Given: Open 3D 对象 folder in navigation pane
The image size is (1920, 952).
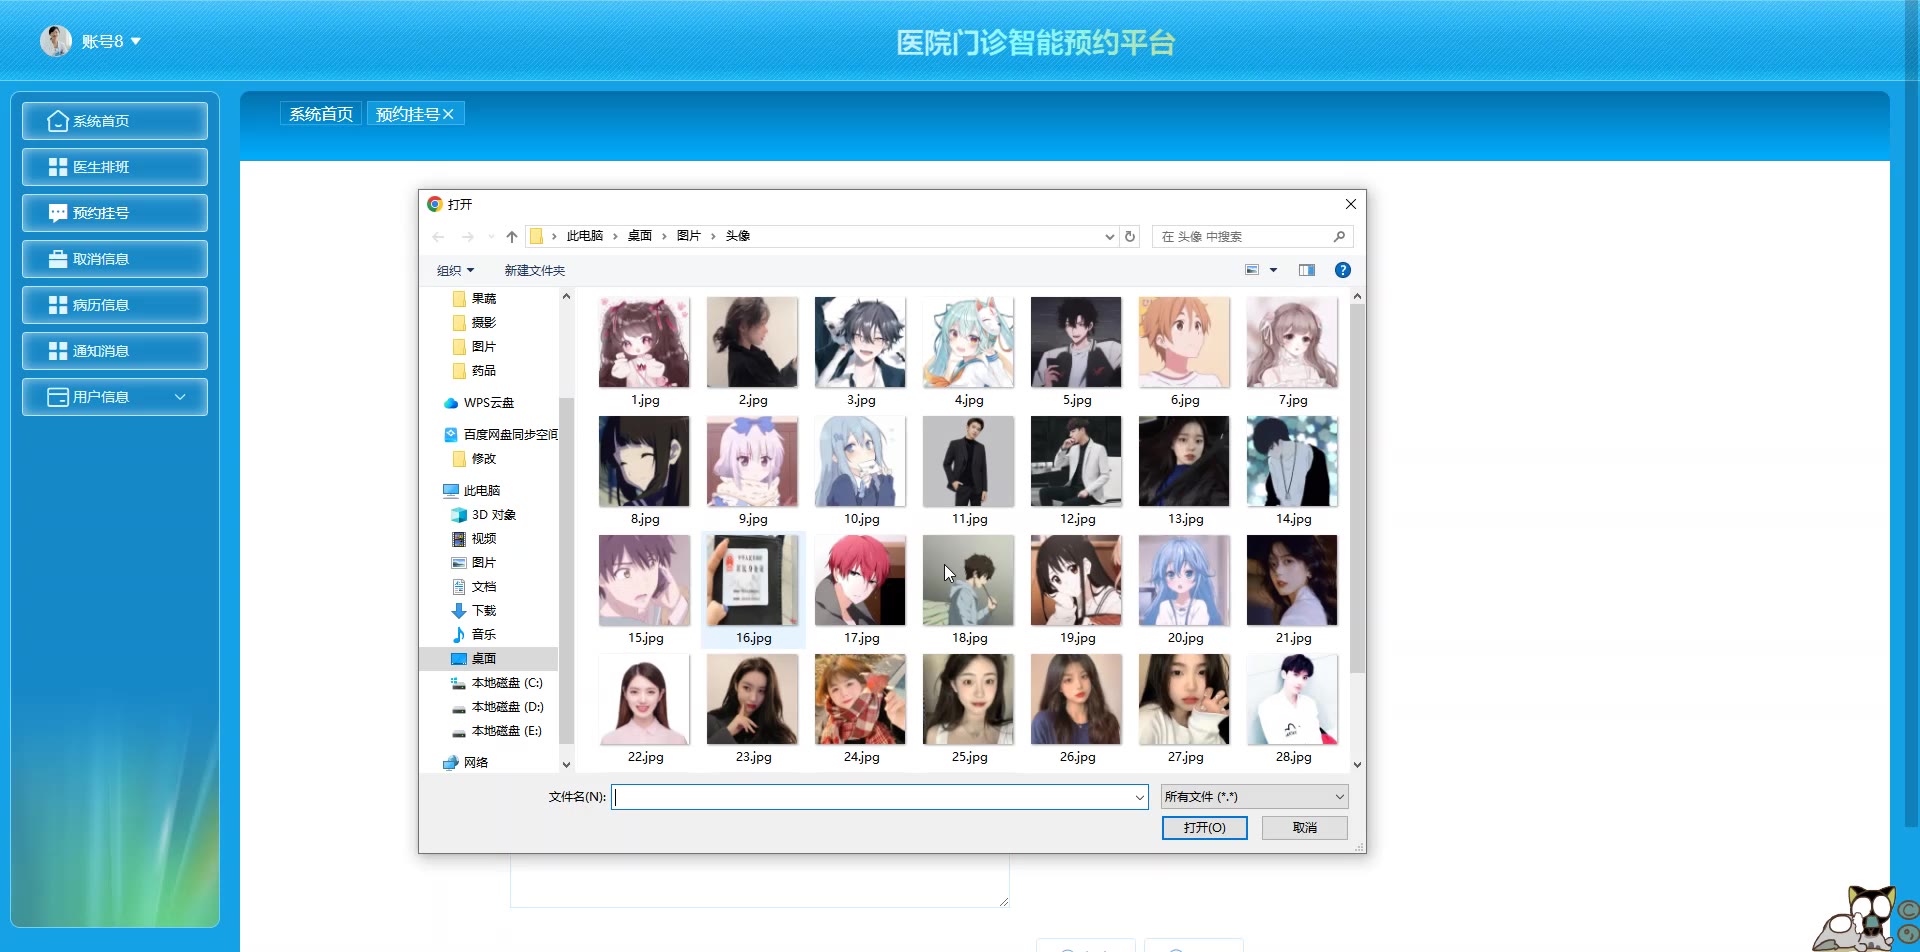Looking at the screenshot, I should click(484, 515).
